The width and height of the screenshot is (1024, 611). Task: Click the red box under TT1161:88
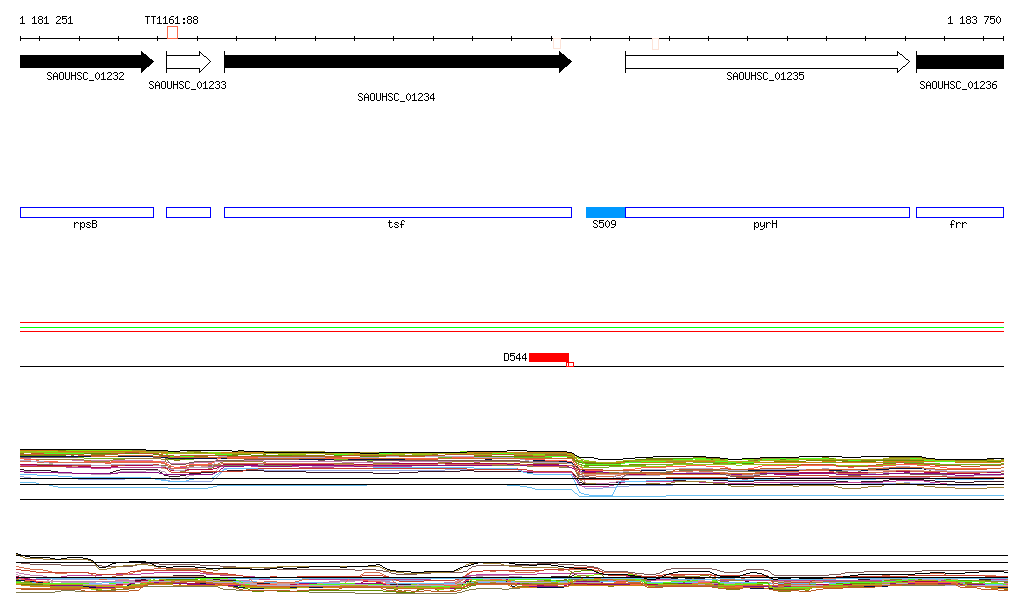pyautogui.click(x=173, y=32)
